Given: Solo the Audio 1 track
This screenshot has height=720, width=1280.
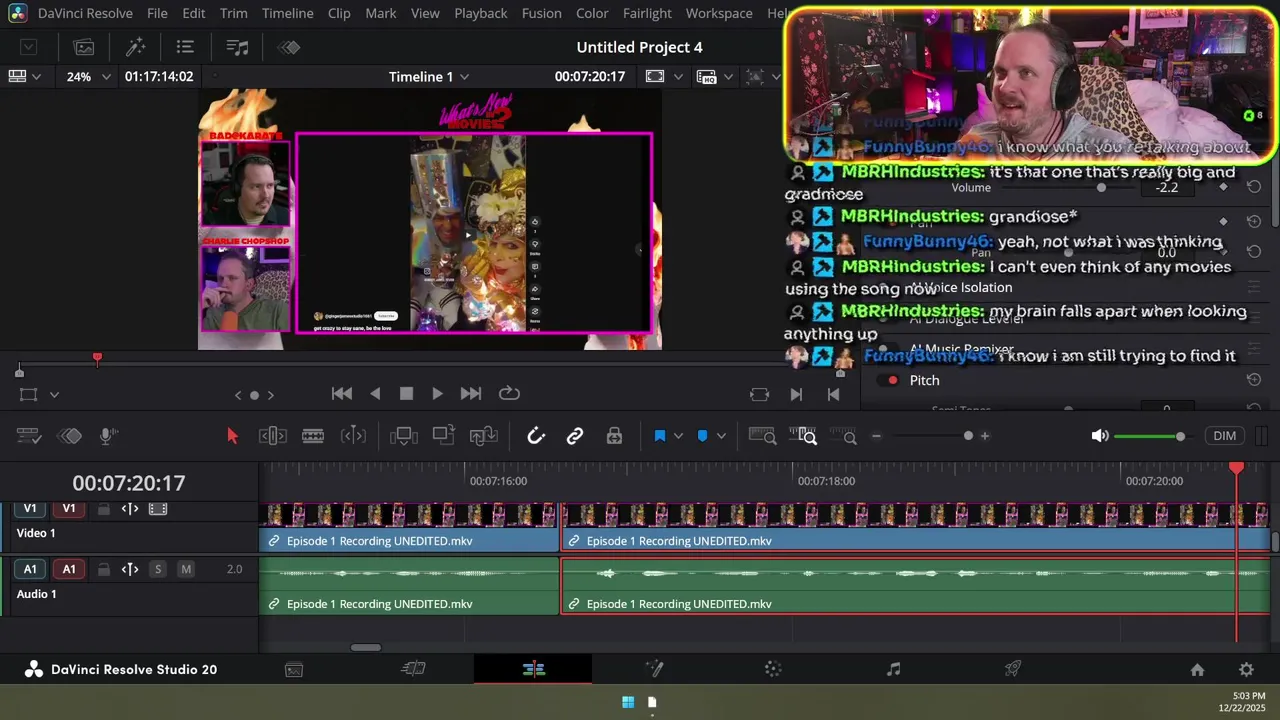Looking at the screenshot, I should tap(157, 569).
